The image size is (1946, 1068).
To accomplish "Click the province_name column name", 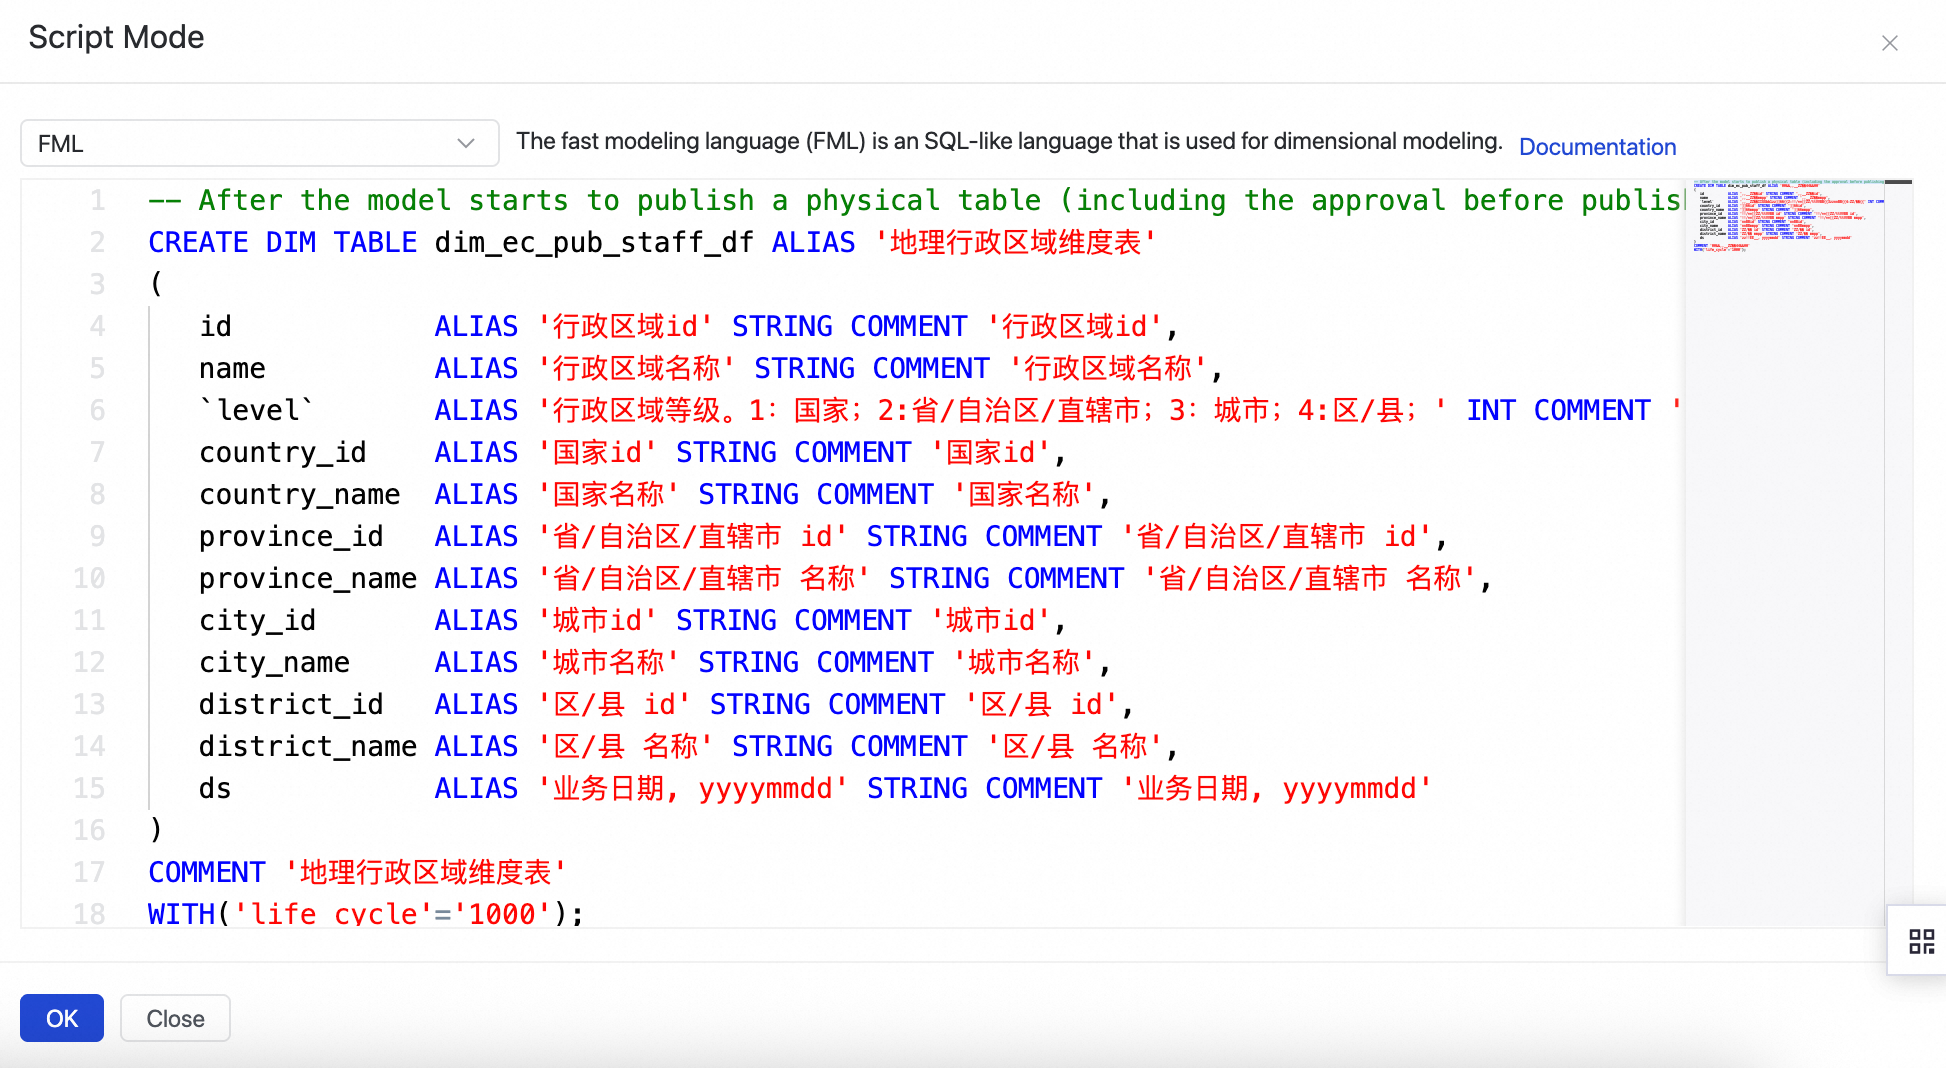I will coord(308,578).
